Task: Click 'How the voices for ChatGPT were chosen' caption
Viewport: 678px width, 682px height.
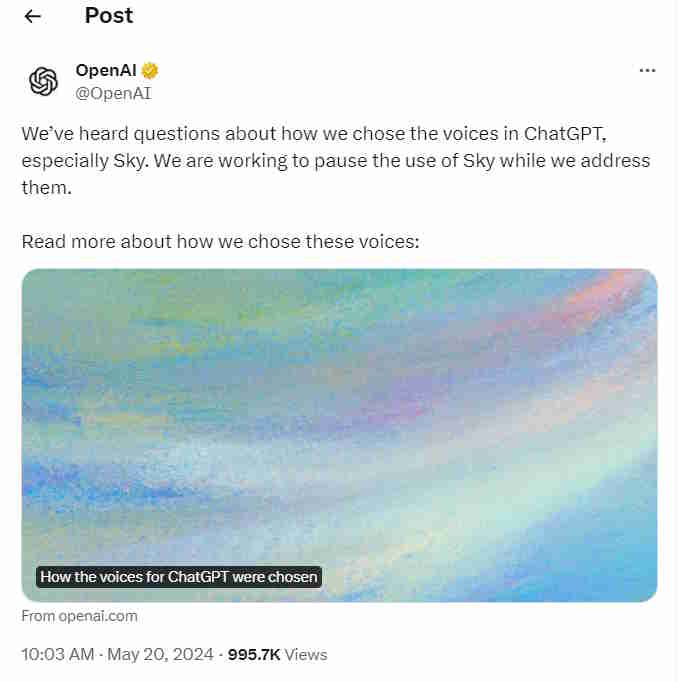Action: [179, 577]
